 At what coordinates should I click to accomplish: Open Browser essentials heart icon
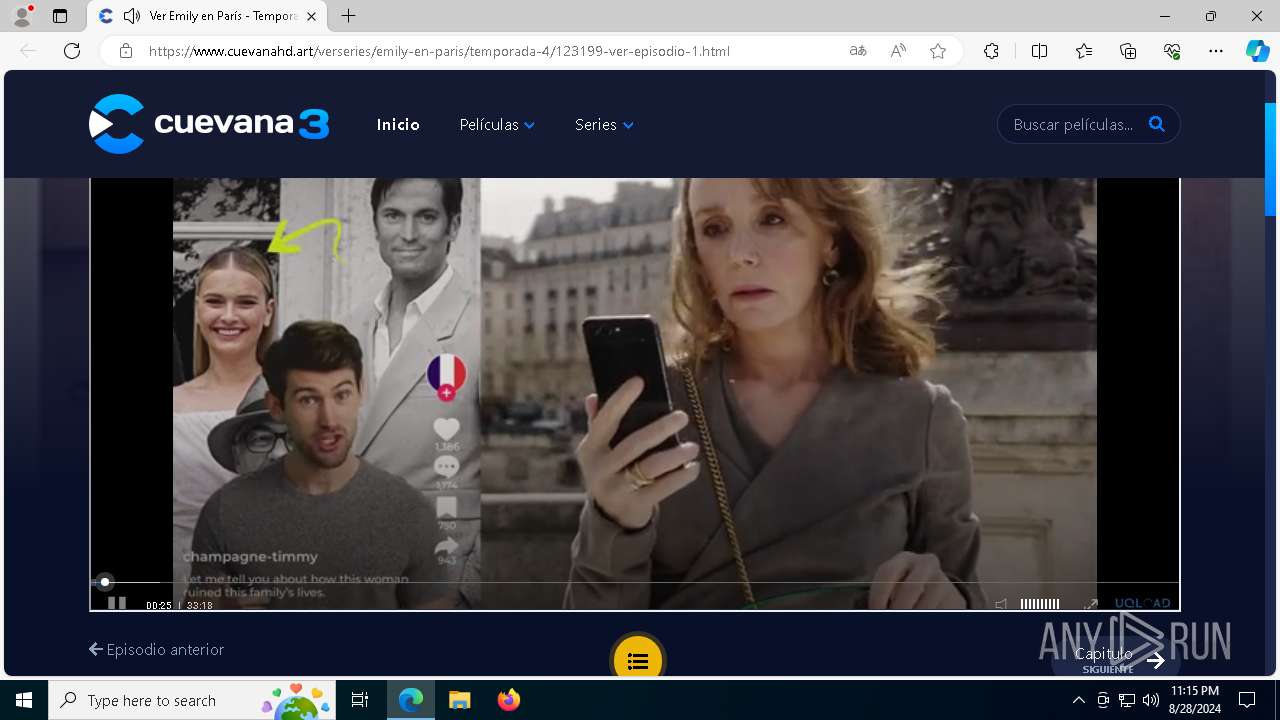coord(1172,51)
